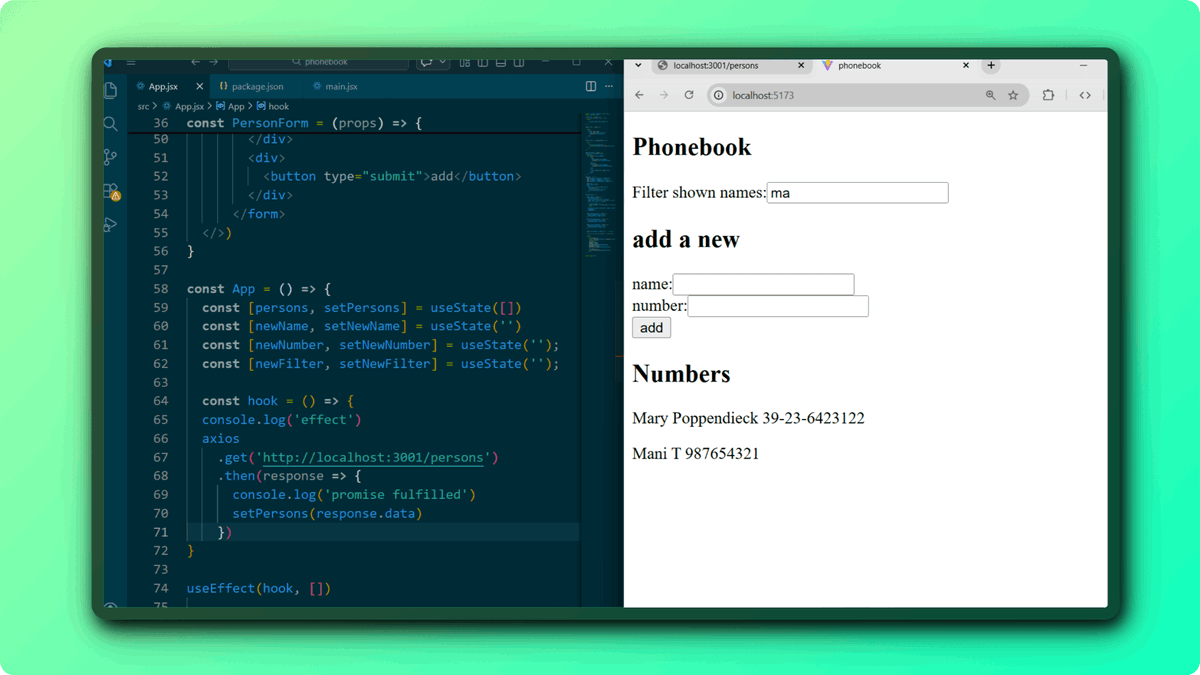Focus the name input field

763,284
